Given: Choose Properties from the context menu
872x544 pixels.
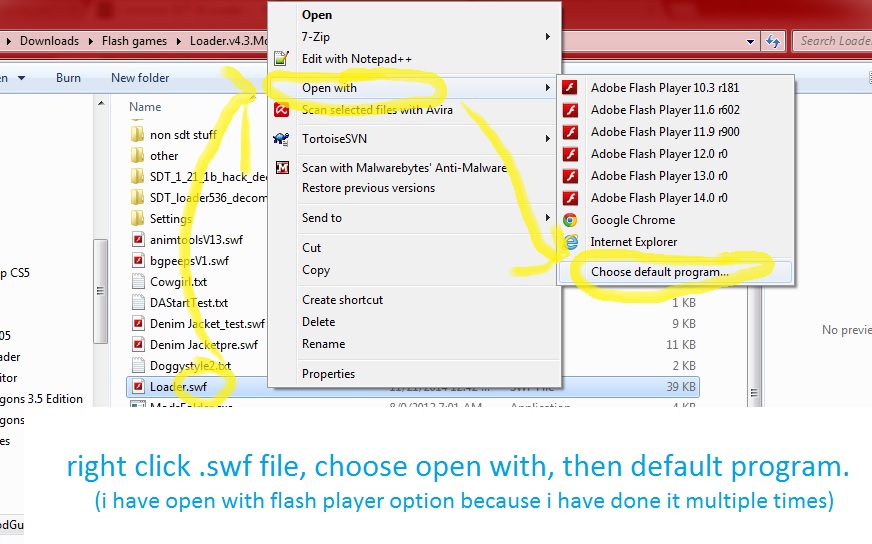Looking at the screenshot, I should pos(328,374).
